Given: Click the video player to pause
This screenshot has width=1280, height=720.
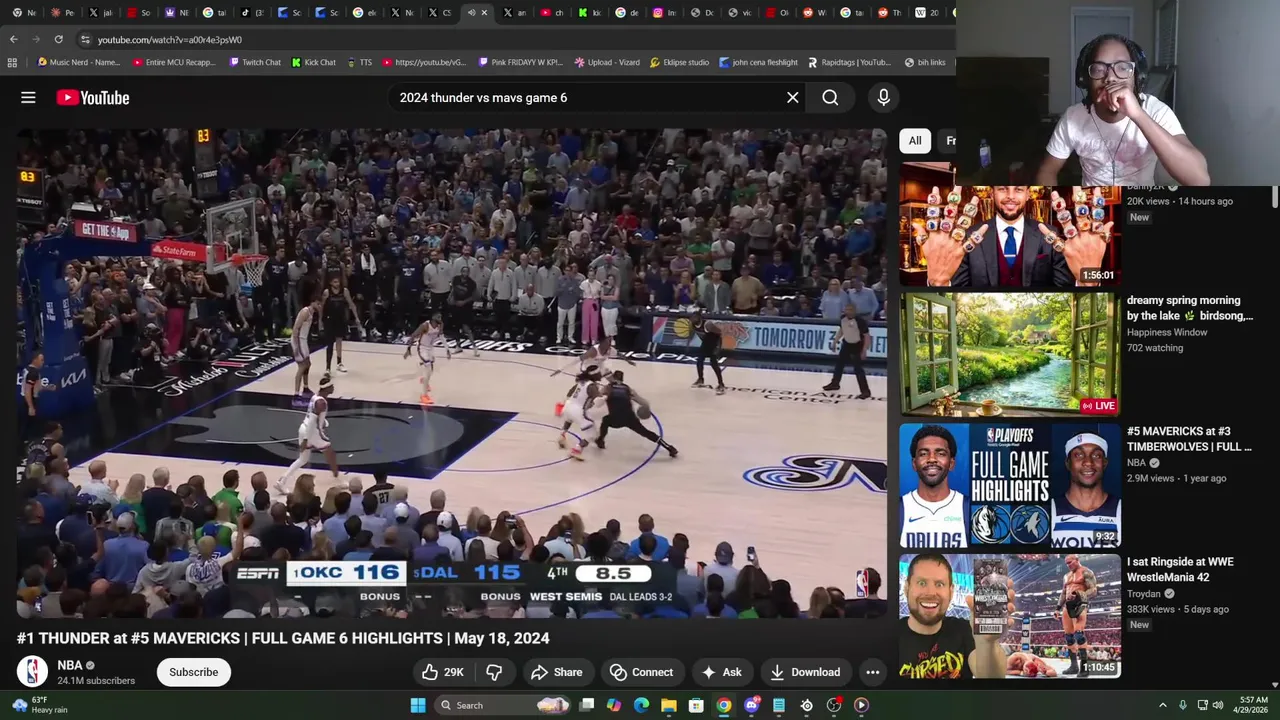Looking at the screenshot, I should pos(451,372).
